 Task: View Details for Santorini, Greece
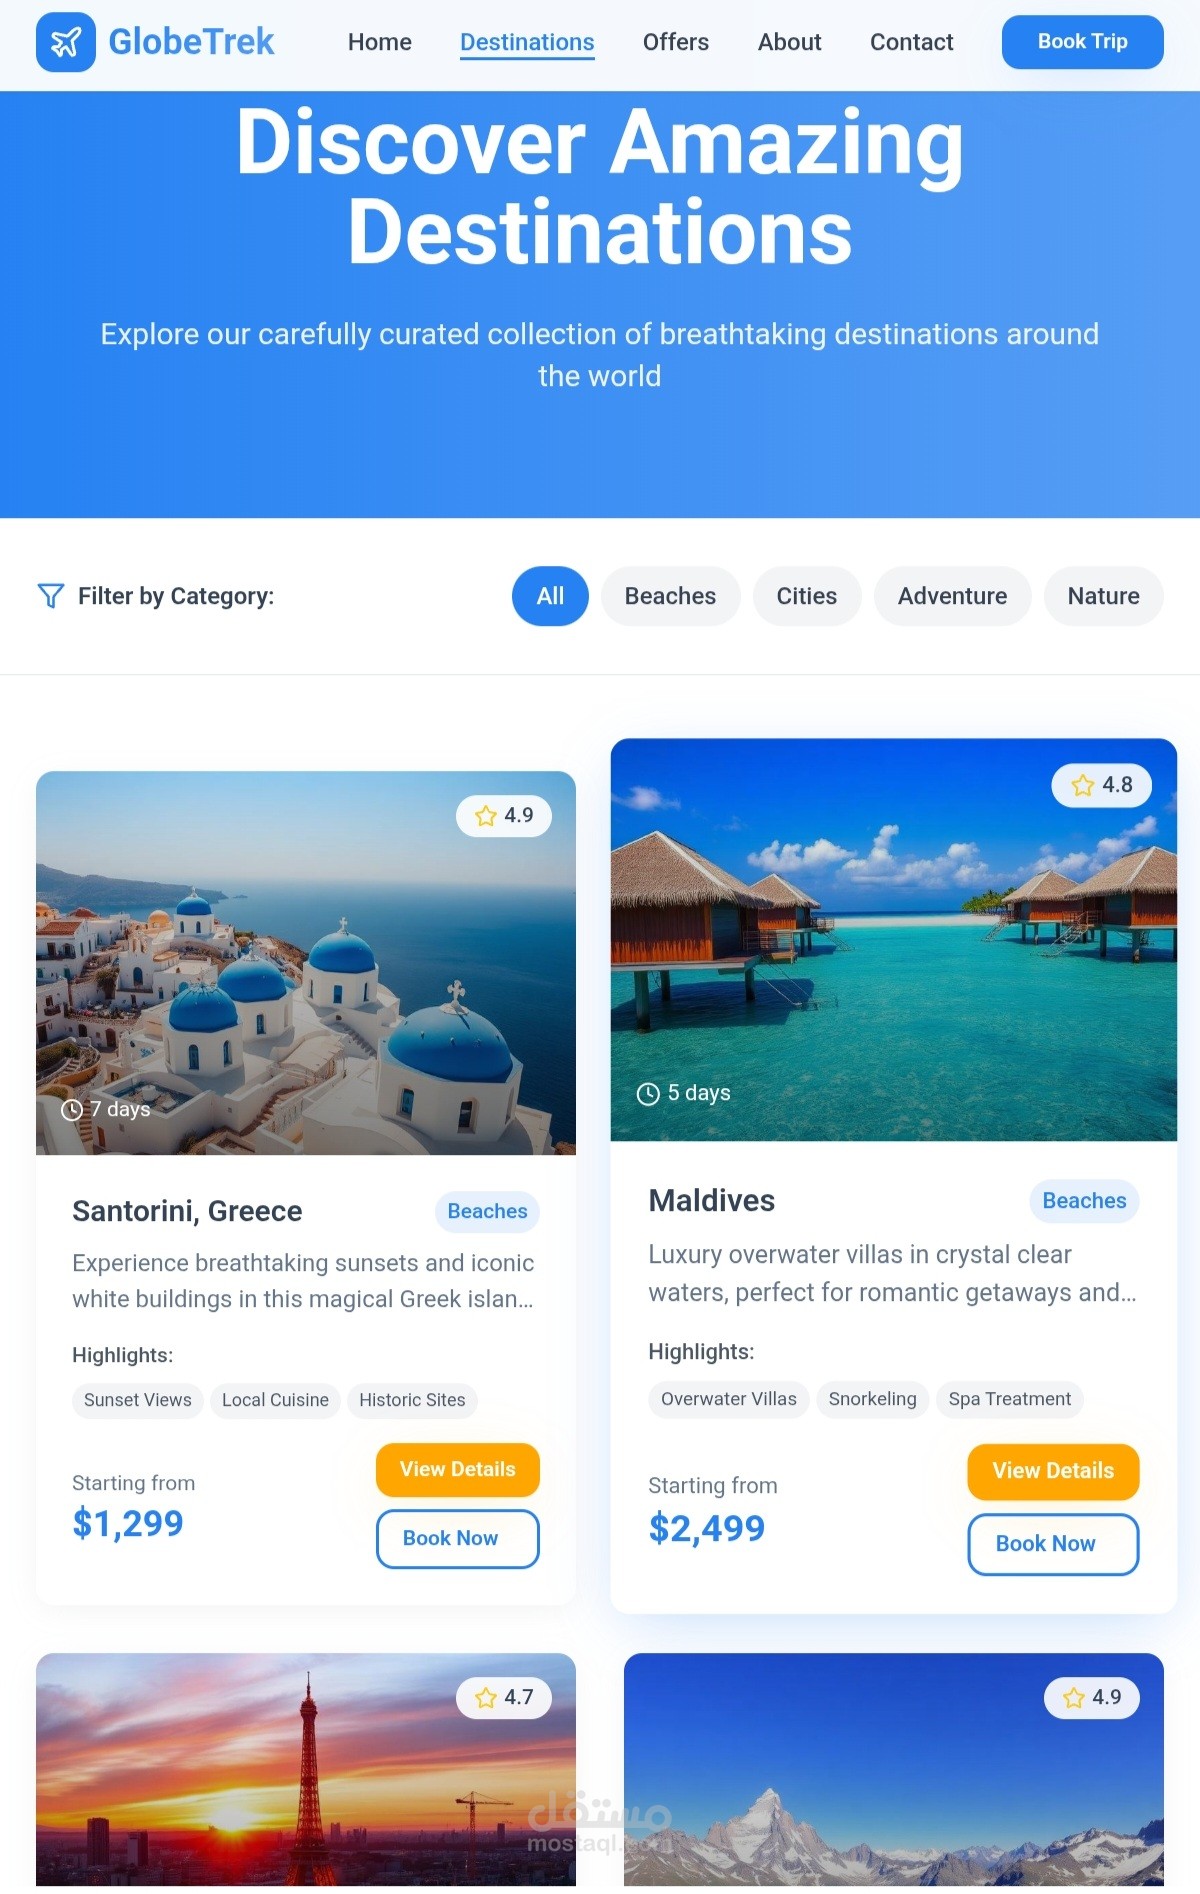point(458,1470)
